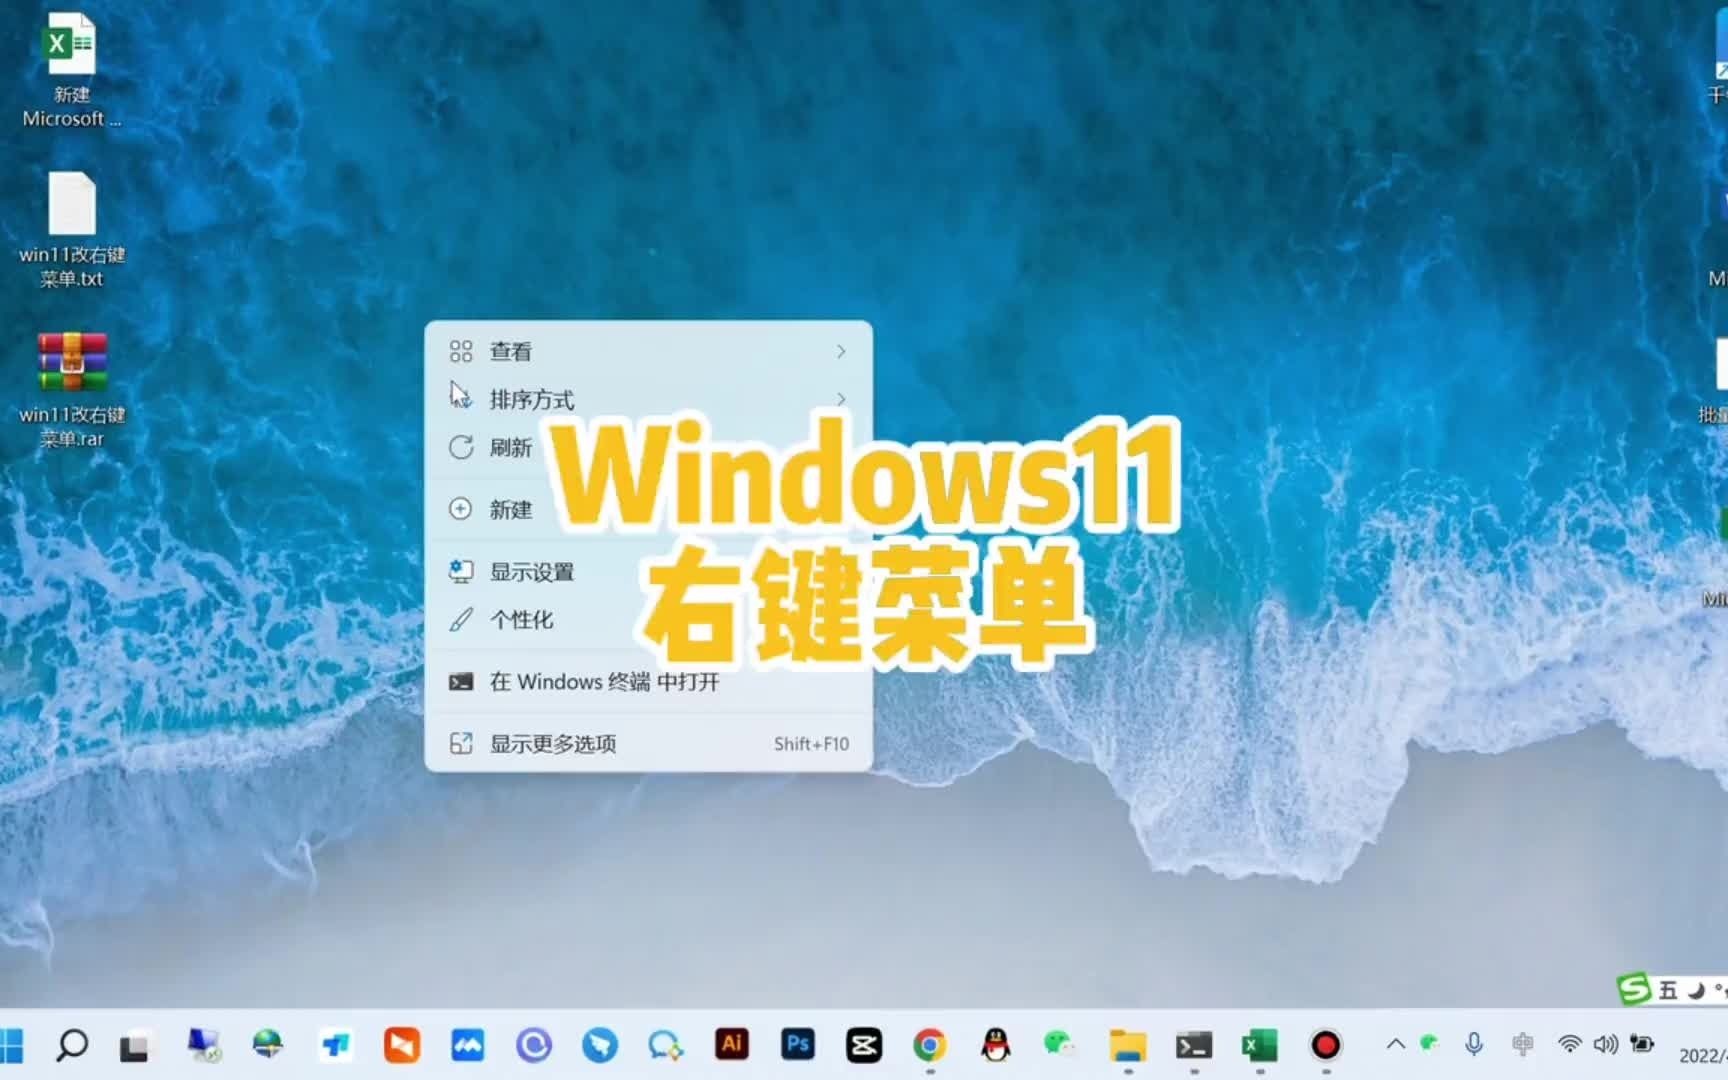Open the volume speaker tray icon
Image resolution: width=1728 pixels, height=1080 pixels.
(1605, 1045)
